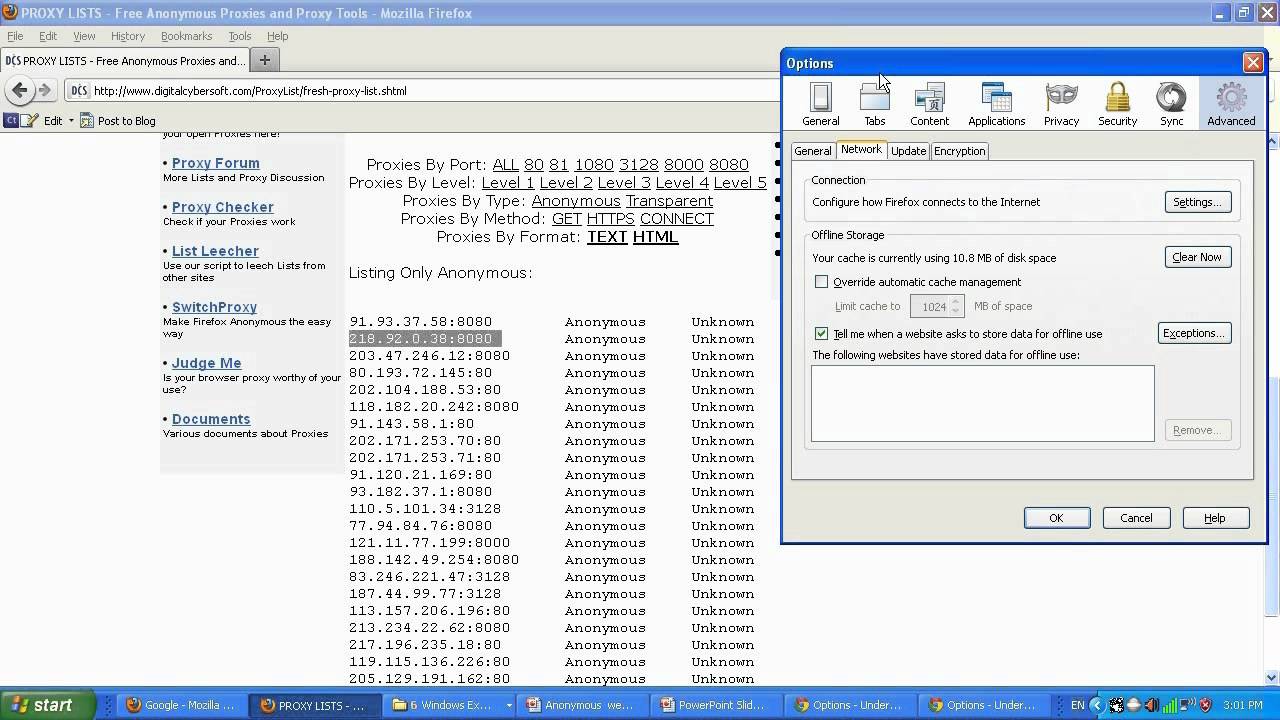The height and width of the screenshot is (720, 1280).
Task: Click the dialog Help button
Action: tap(1215, 518)
